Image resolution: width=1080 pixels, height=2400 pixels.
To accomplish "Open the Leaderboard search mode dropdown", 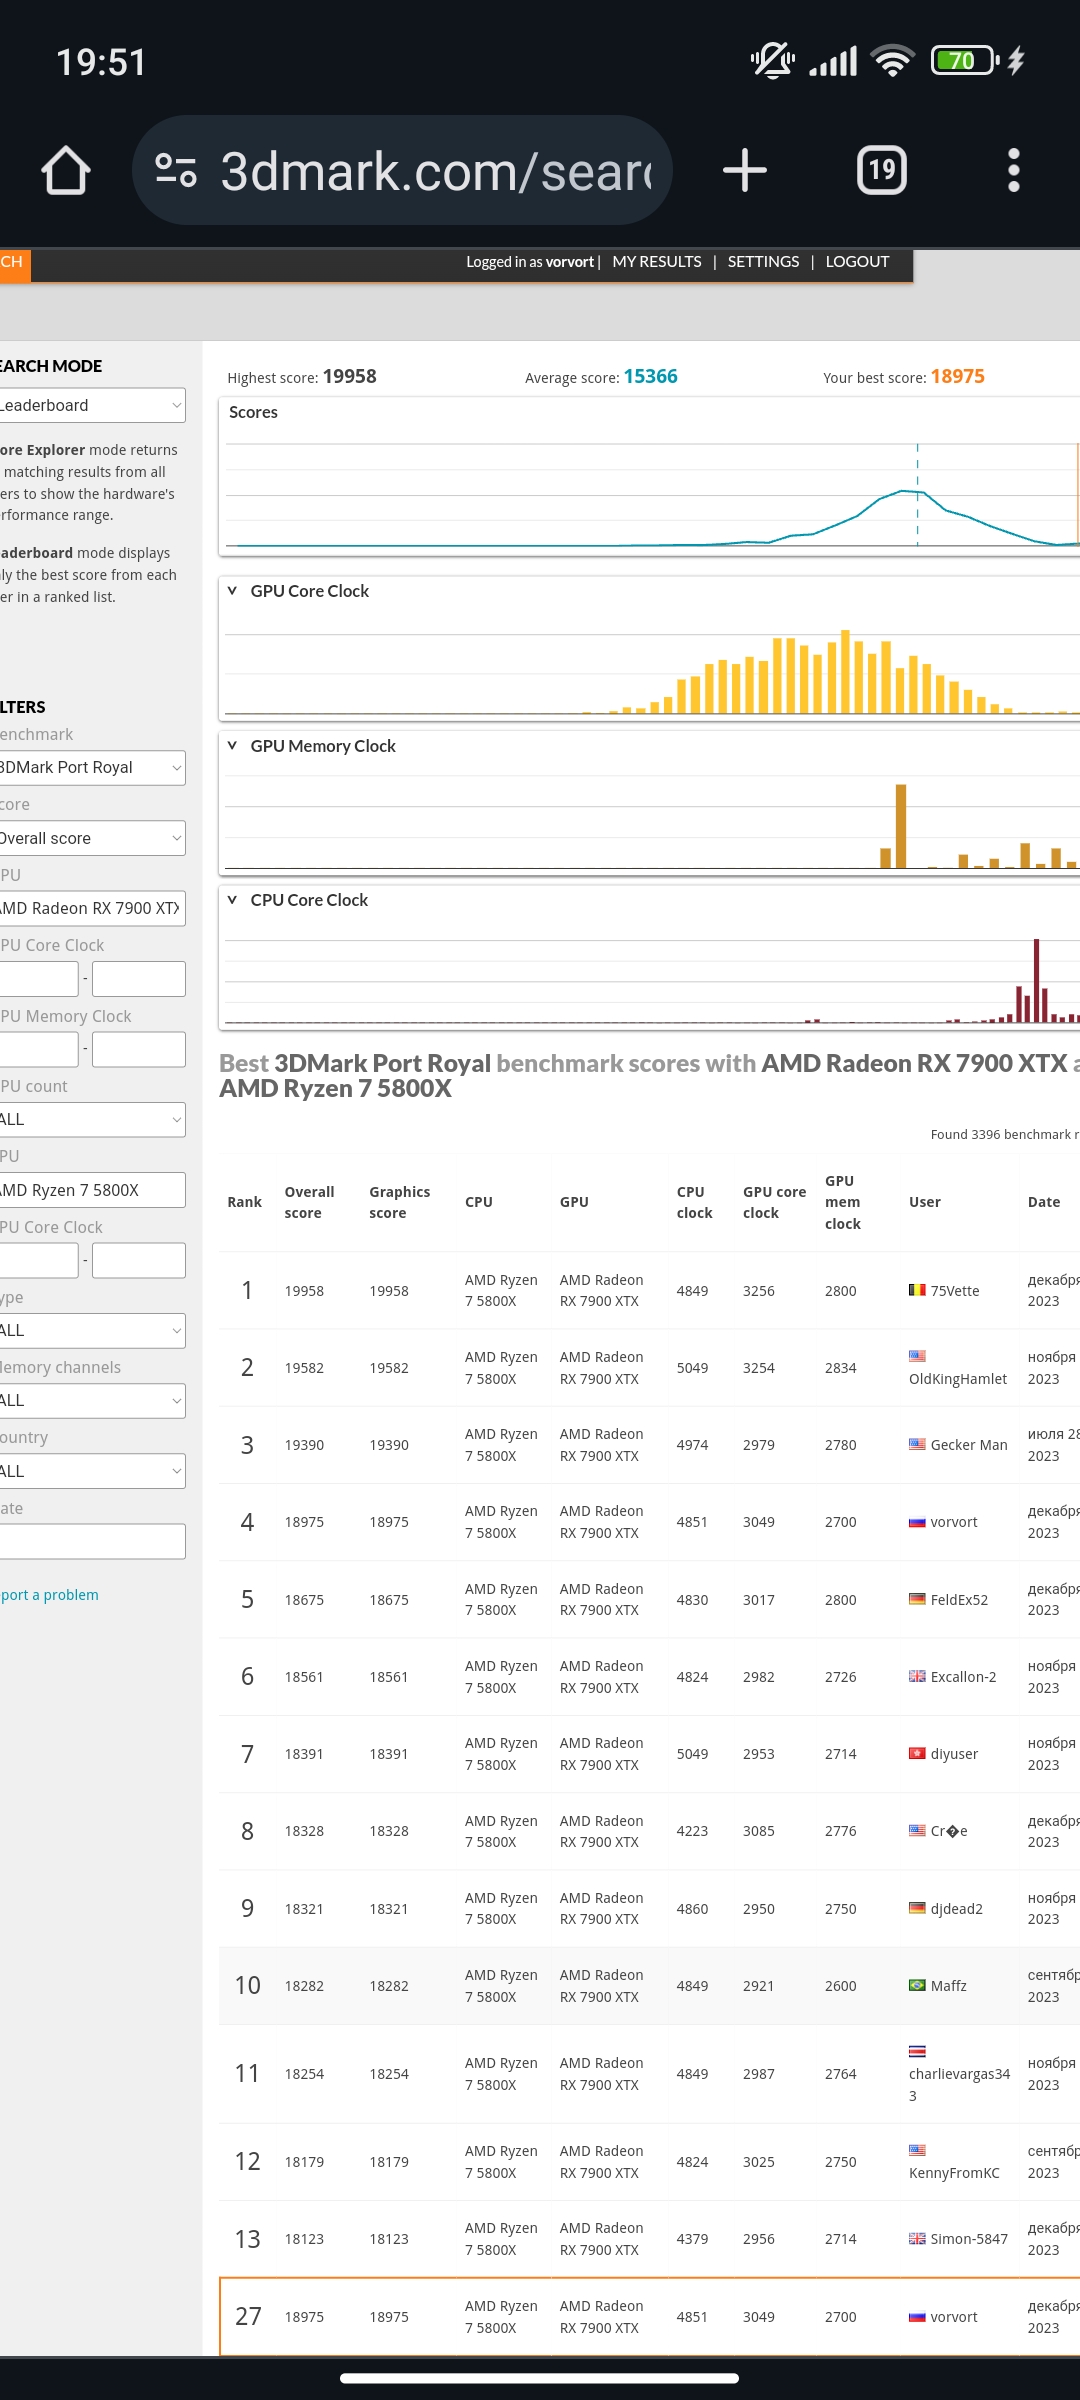I will tap(92, 405).
